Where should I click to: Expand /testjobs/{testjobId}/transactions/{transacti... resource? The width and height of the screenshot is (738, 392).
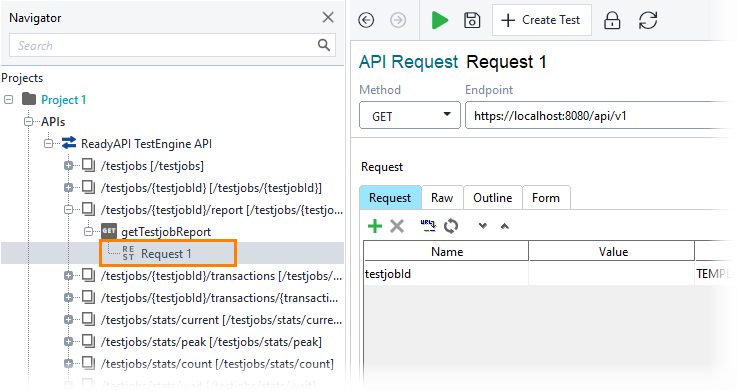69,298
